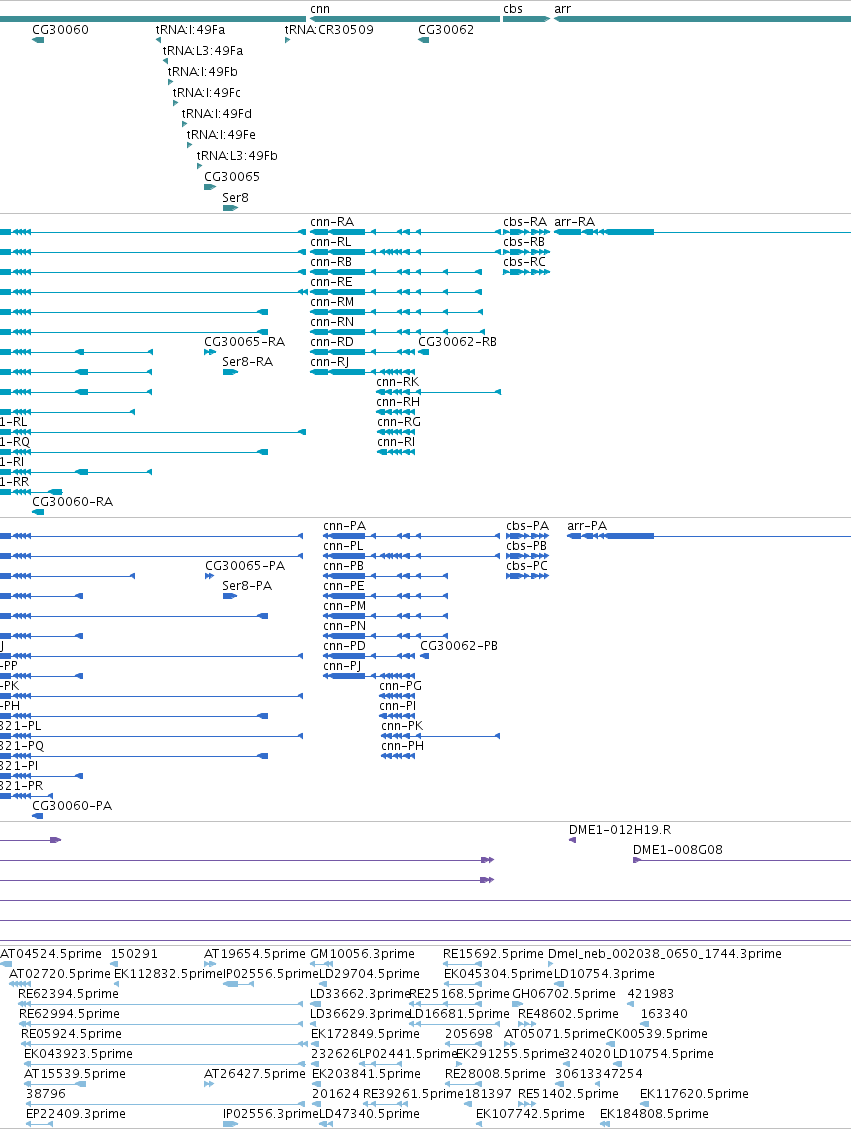The height and width of the screenshot is (1129, 851).
Task: Select the tRNA:I:49Fe label
Action: (x=221, y=134)
